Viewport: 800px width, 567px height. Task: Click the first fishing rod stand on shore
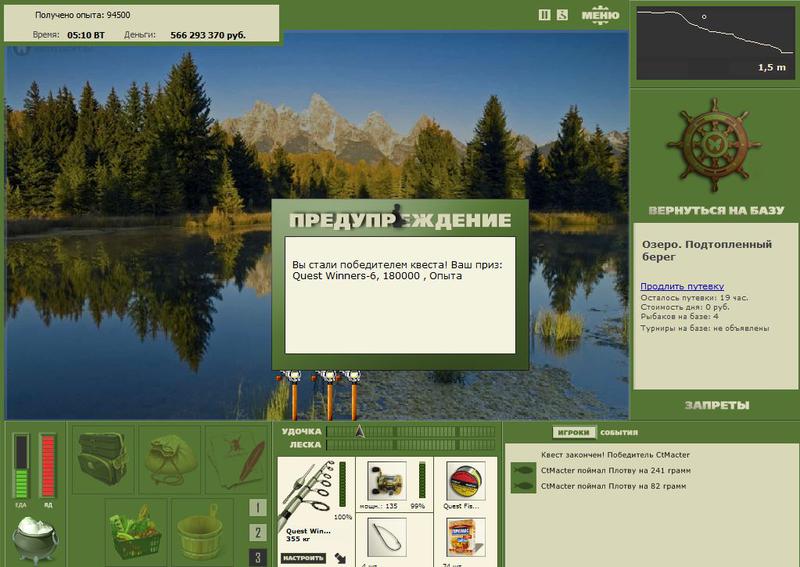point(293,394)
